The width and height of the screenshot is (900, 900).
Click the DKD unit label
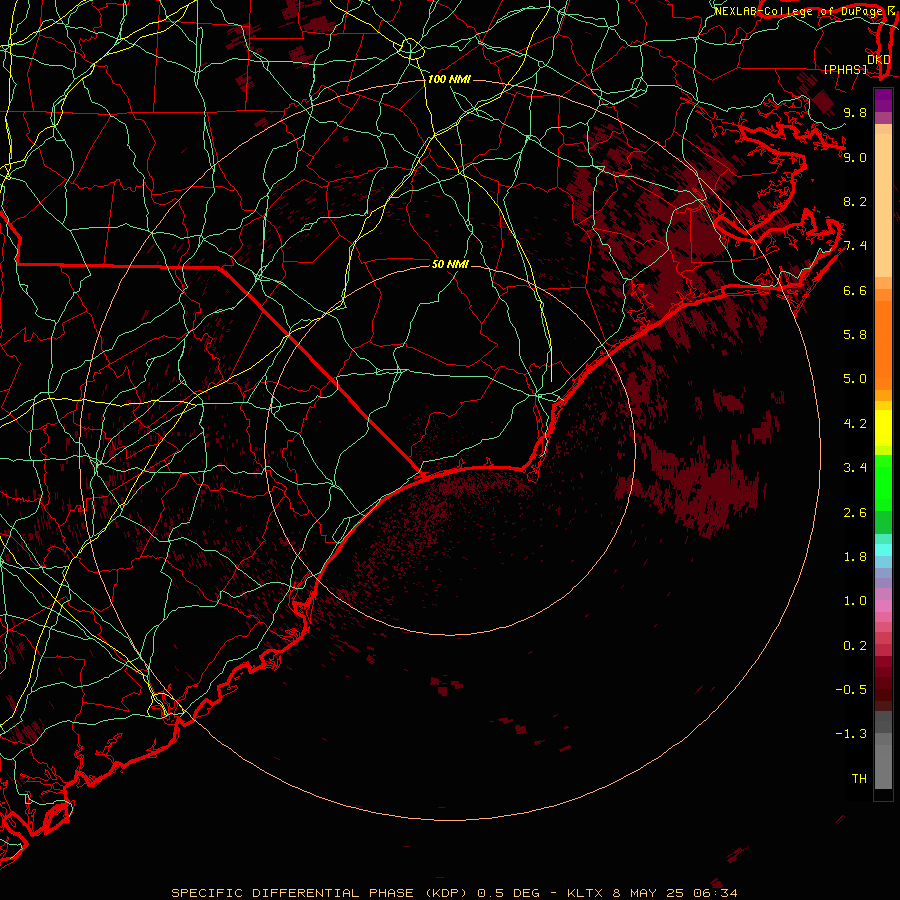tap(879, 60)
